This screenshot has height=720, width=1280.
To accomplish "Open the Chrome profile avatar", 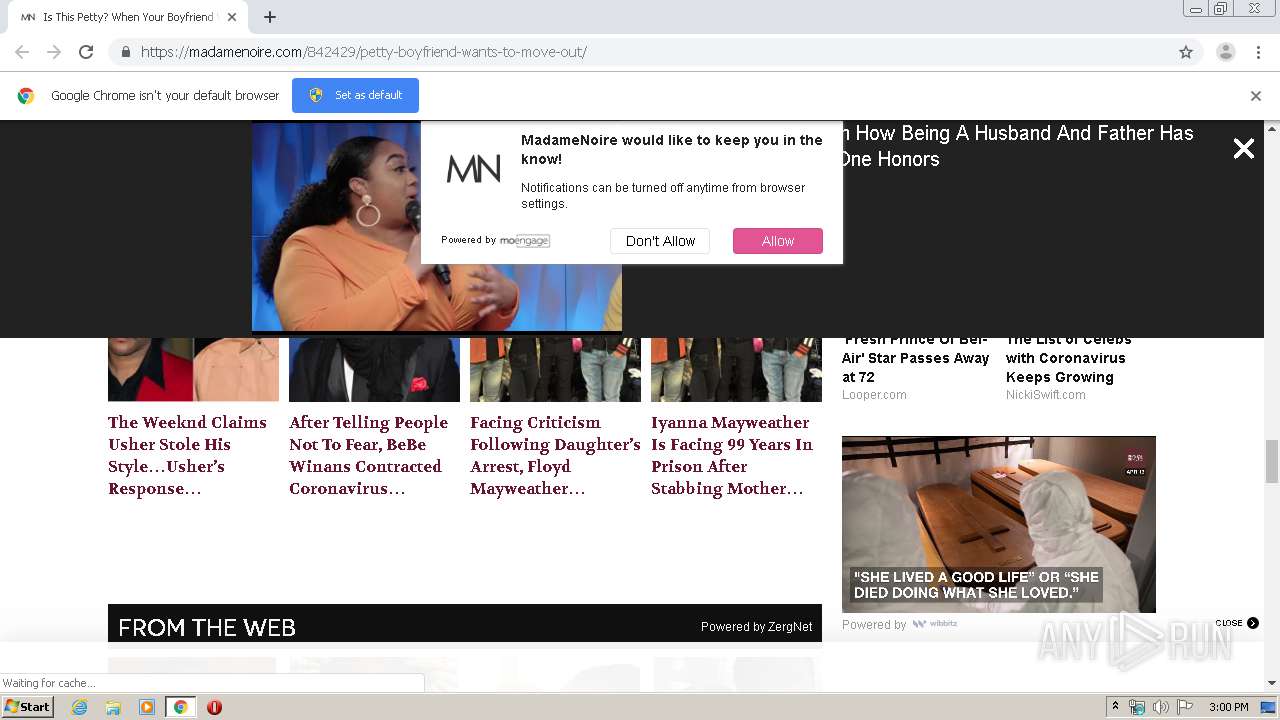I will 1225,52.
